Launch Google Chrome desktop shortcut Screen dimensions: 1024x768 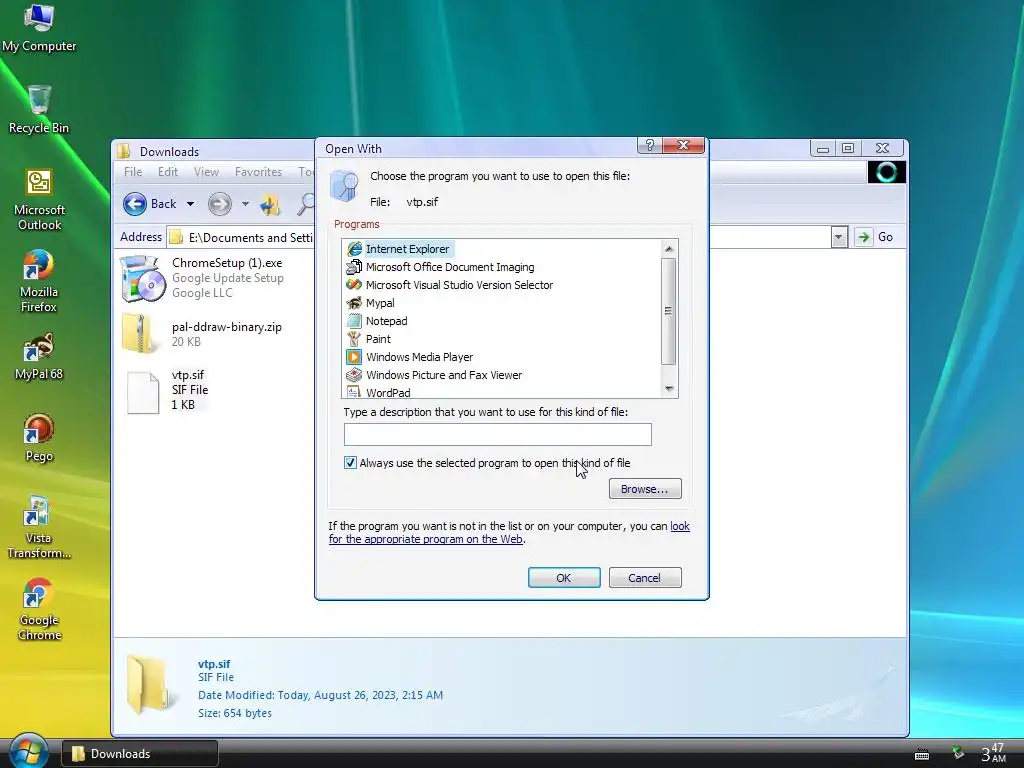[39, 609]
